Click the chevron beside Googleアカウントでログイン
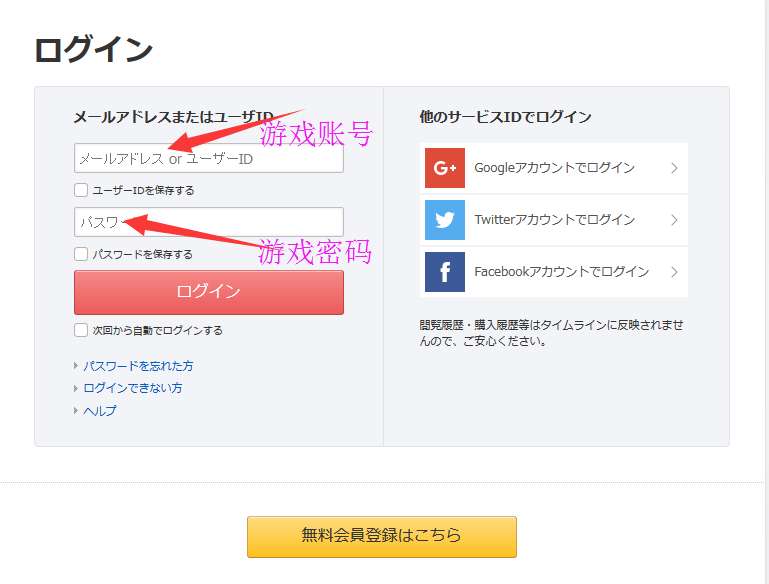The height and width of the screenshot is (584, 769). pos(674,168)
